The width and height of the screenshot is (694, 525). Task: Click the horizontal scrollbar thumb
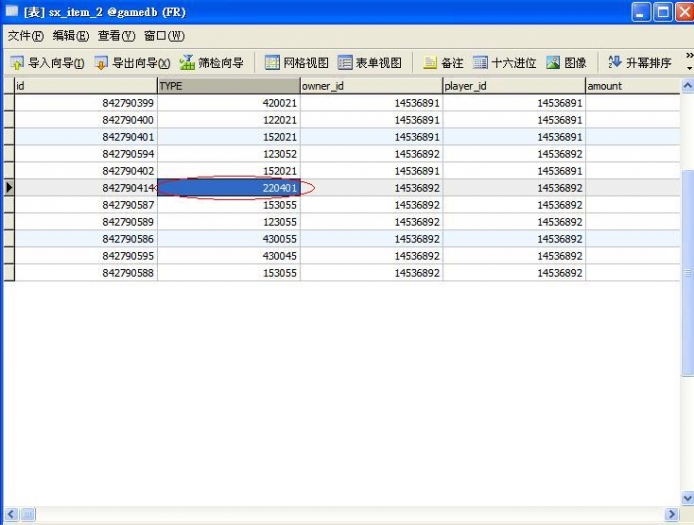28,514
